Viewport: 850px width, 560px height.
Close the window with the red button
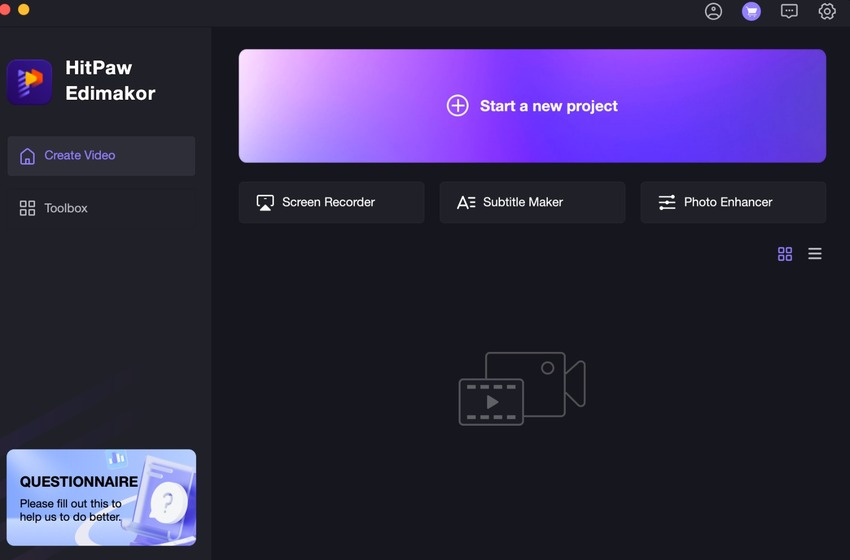(4, 9)
